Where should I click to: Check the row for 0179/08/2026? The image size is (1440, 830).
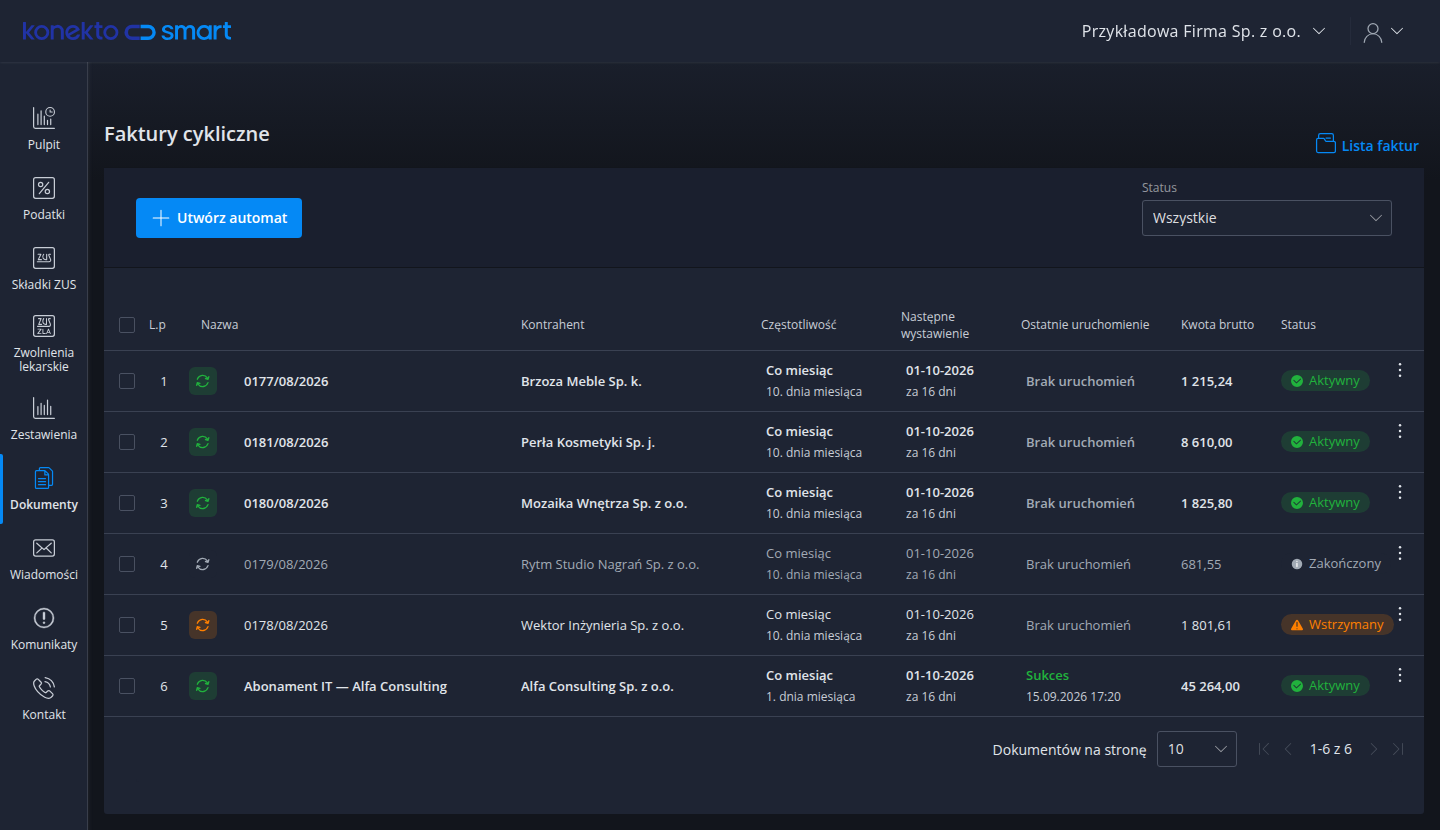tap(127, 564)
